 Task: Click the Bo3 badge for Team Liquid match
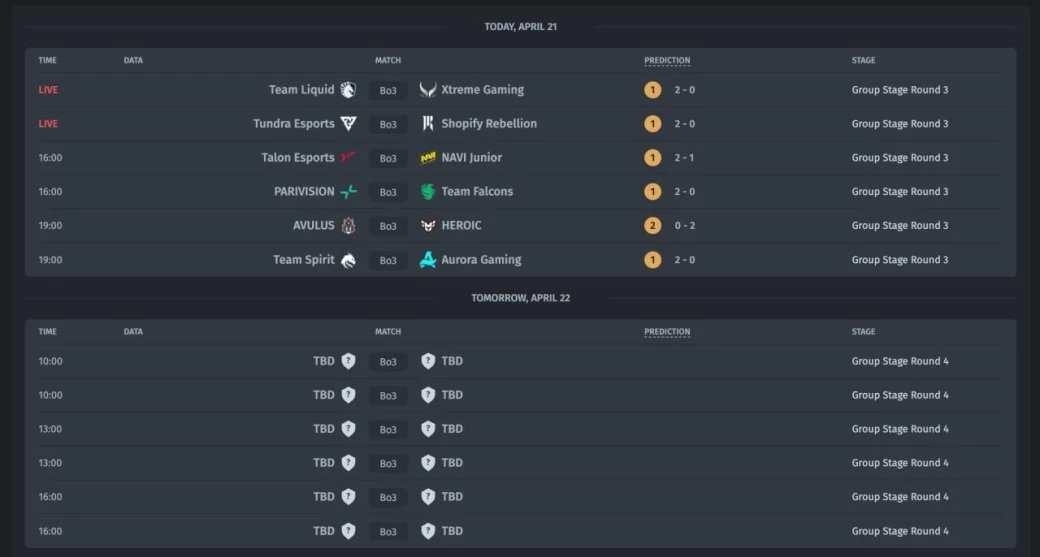pos(388,91)
